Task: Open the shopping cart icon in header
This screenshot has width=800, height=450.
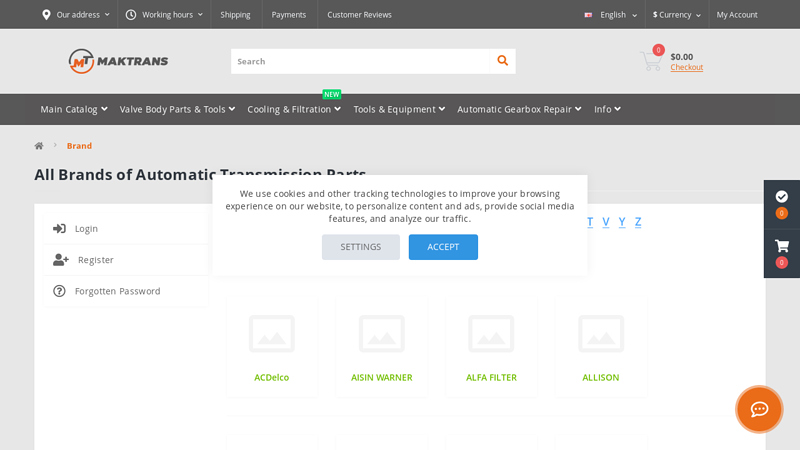Action: [651, 61]
